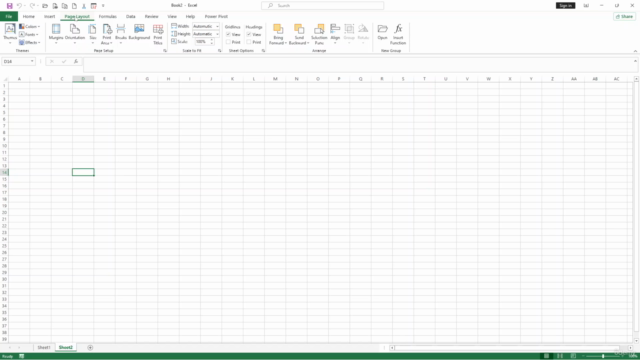Click Insert Function in the ribbon
640x360 pixels.
click(398, 34)
